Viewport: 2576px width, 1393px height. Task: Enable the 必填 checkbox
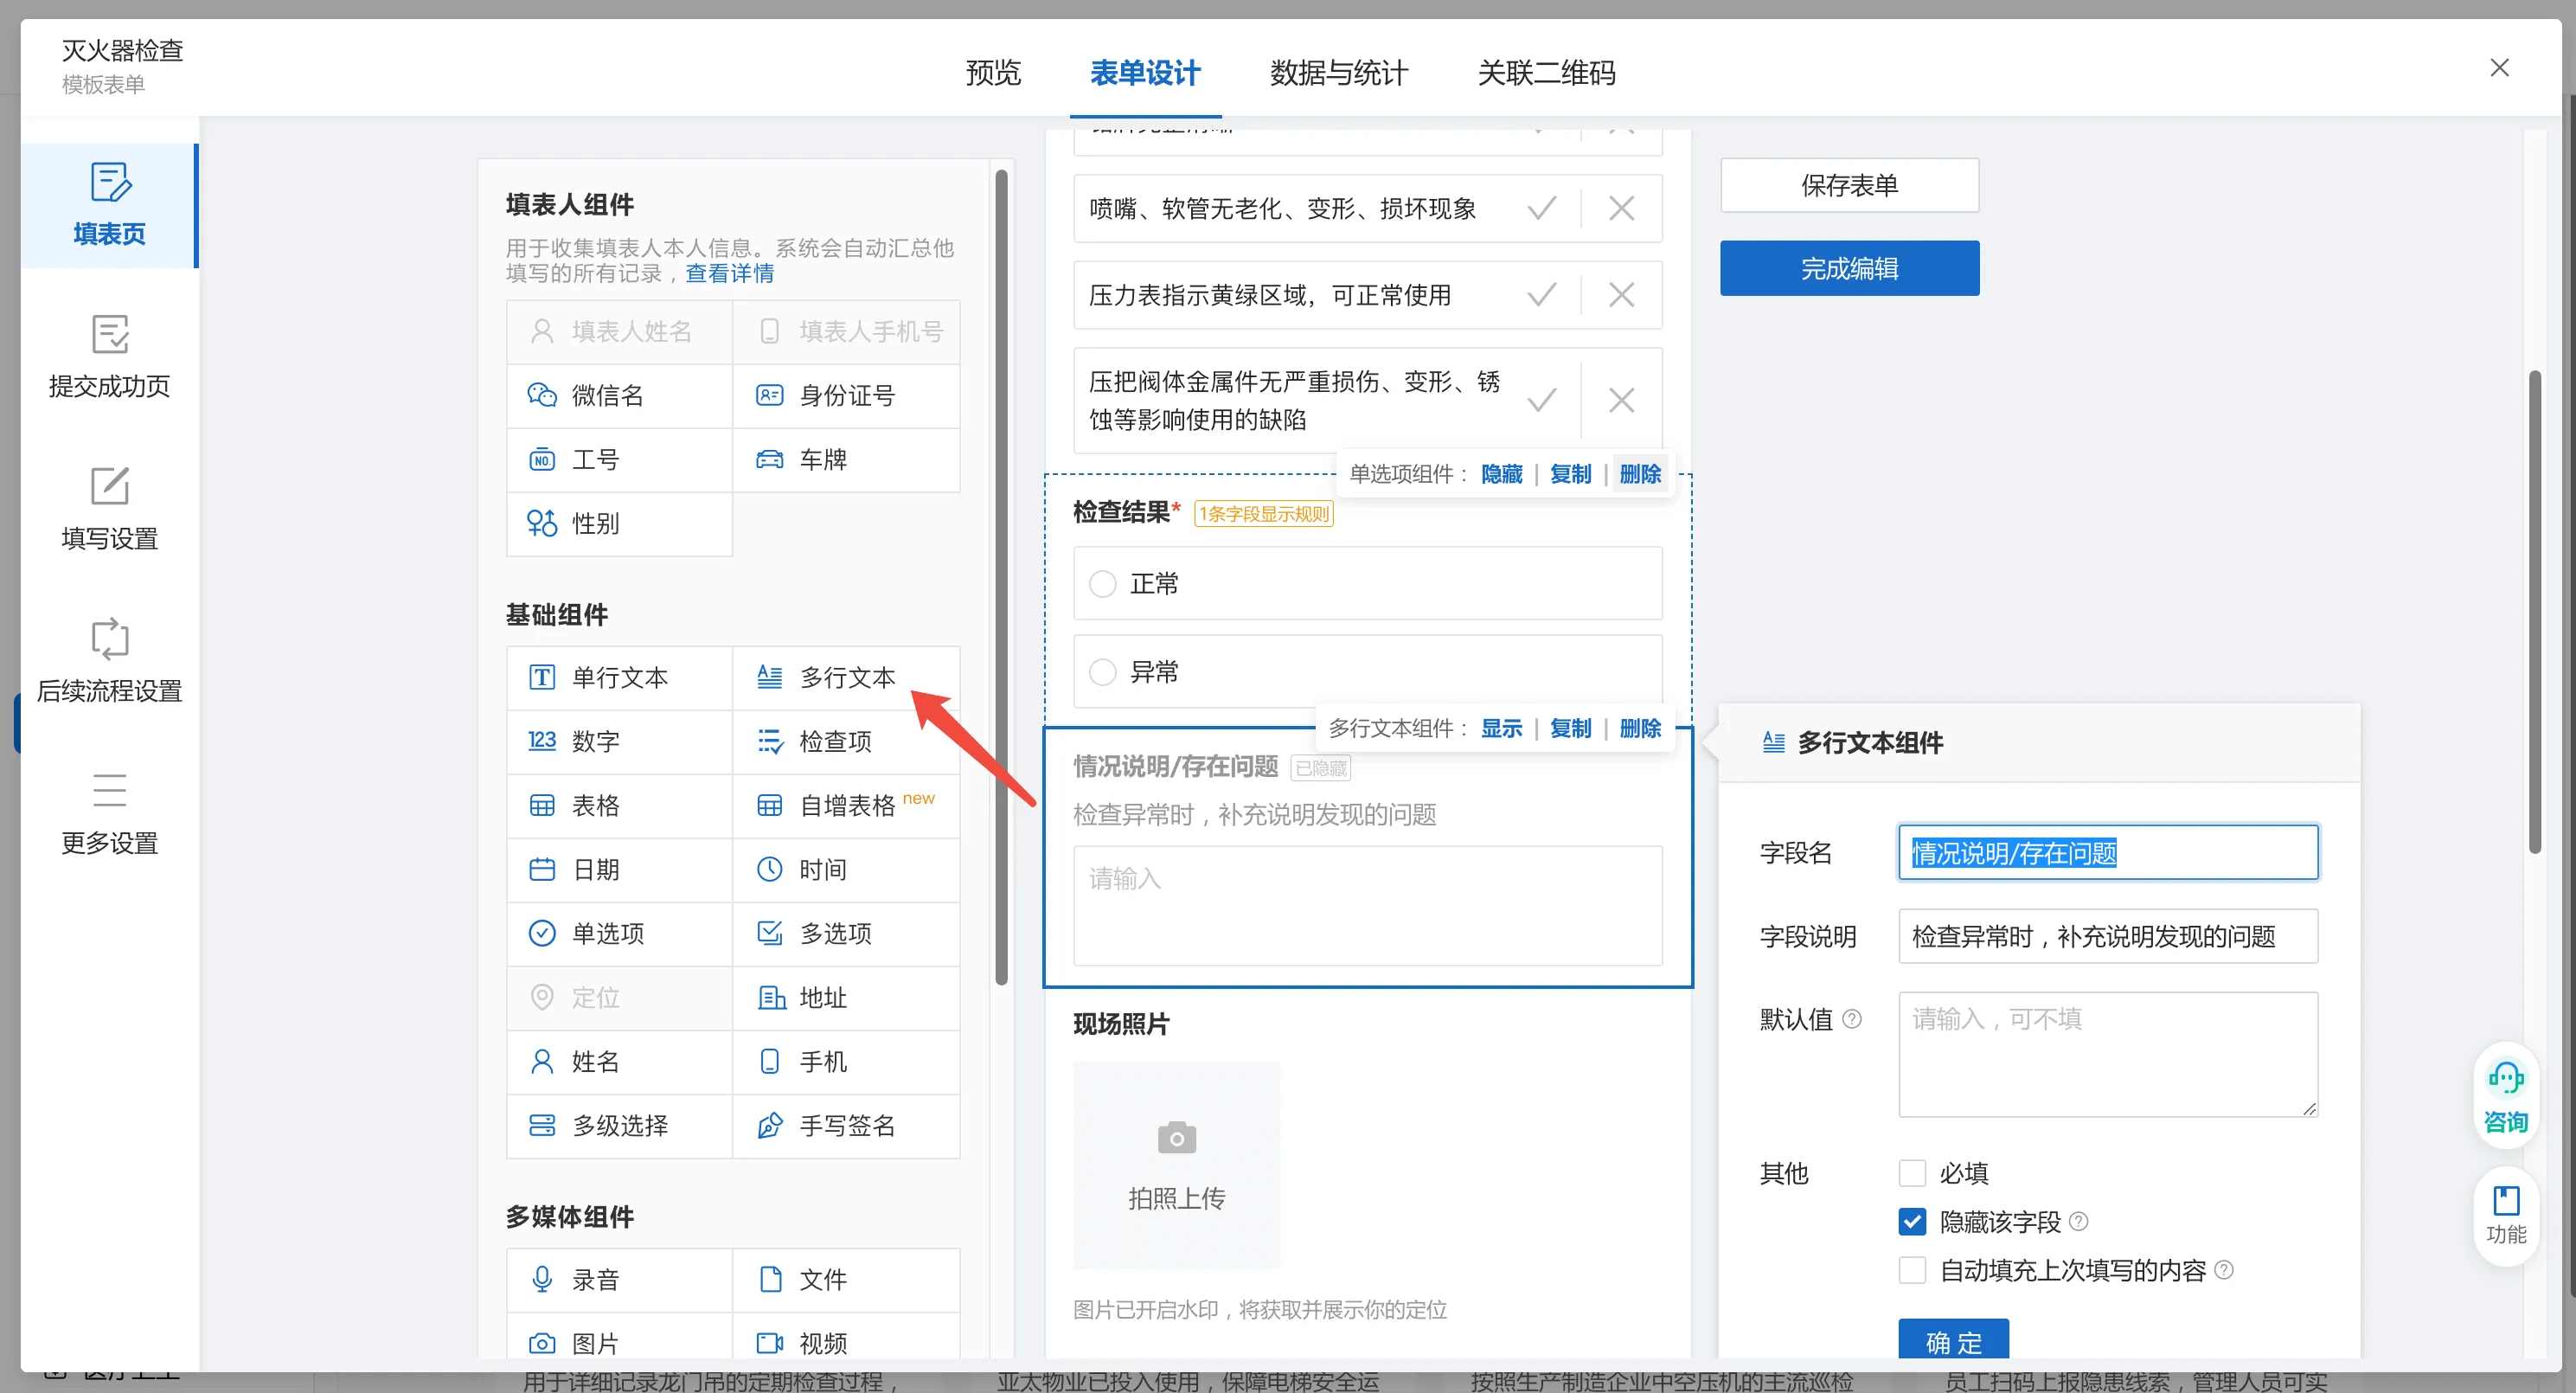pyautogui.click(x=1911, y=1173)
